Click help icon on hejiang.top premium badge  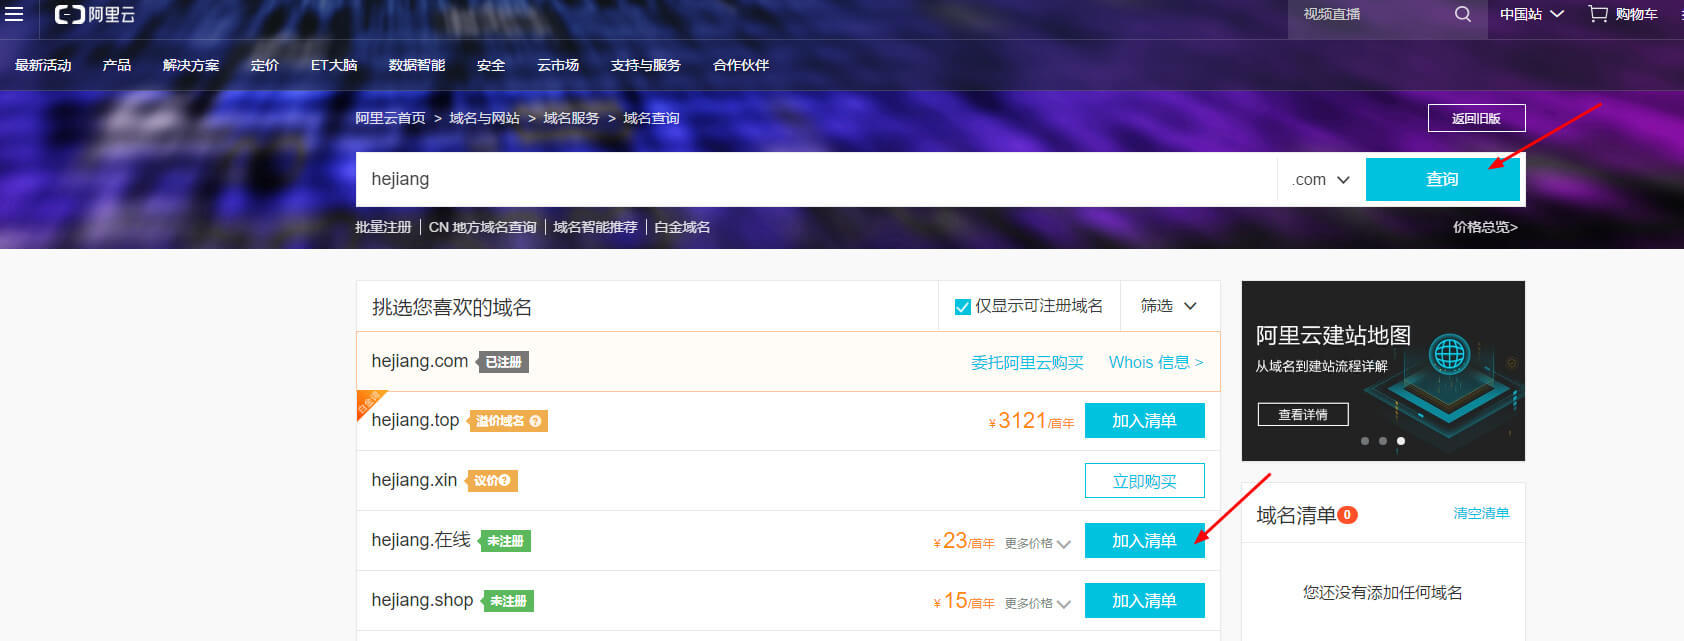click(536, 421)
